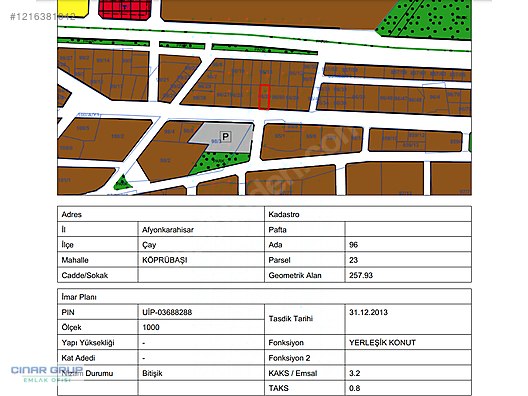Click the PIN value UİP-03688288
Image resolution: width=528 pixels, height=396 pixels.
coord(167,312)
